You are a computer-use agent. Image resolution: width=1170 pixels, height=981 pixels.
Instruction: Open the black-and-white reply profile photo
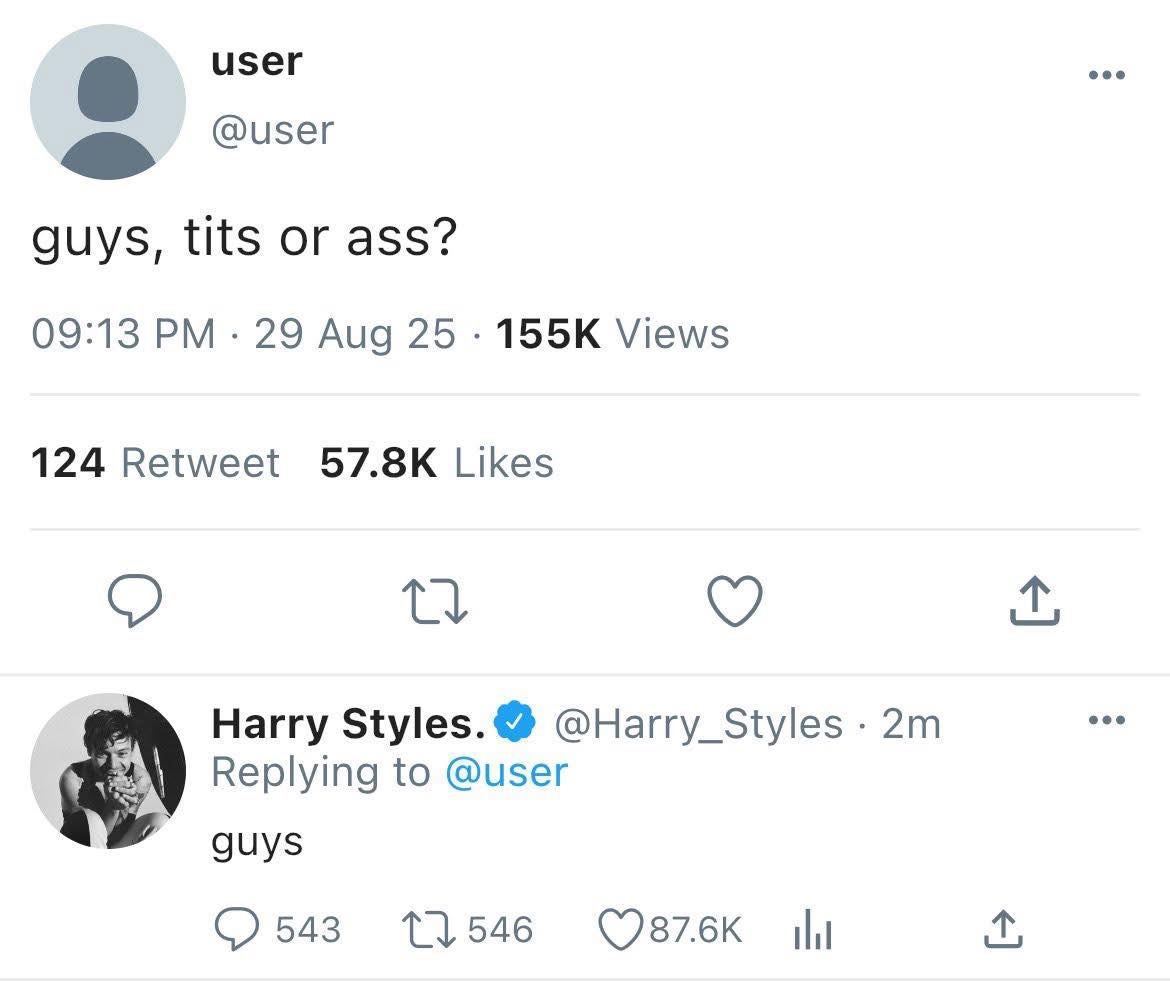tap(108, 771)
